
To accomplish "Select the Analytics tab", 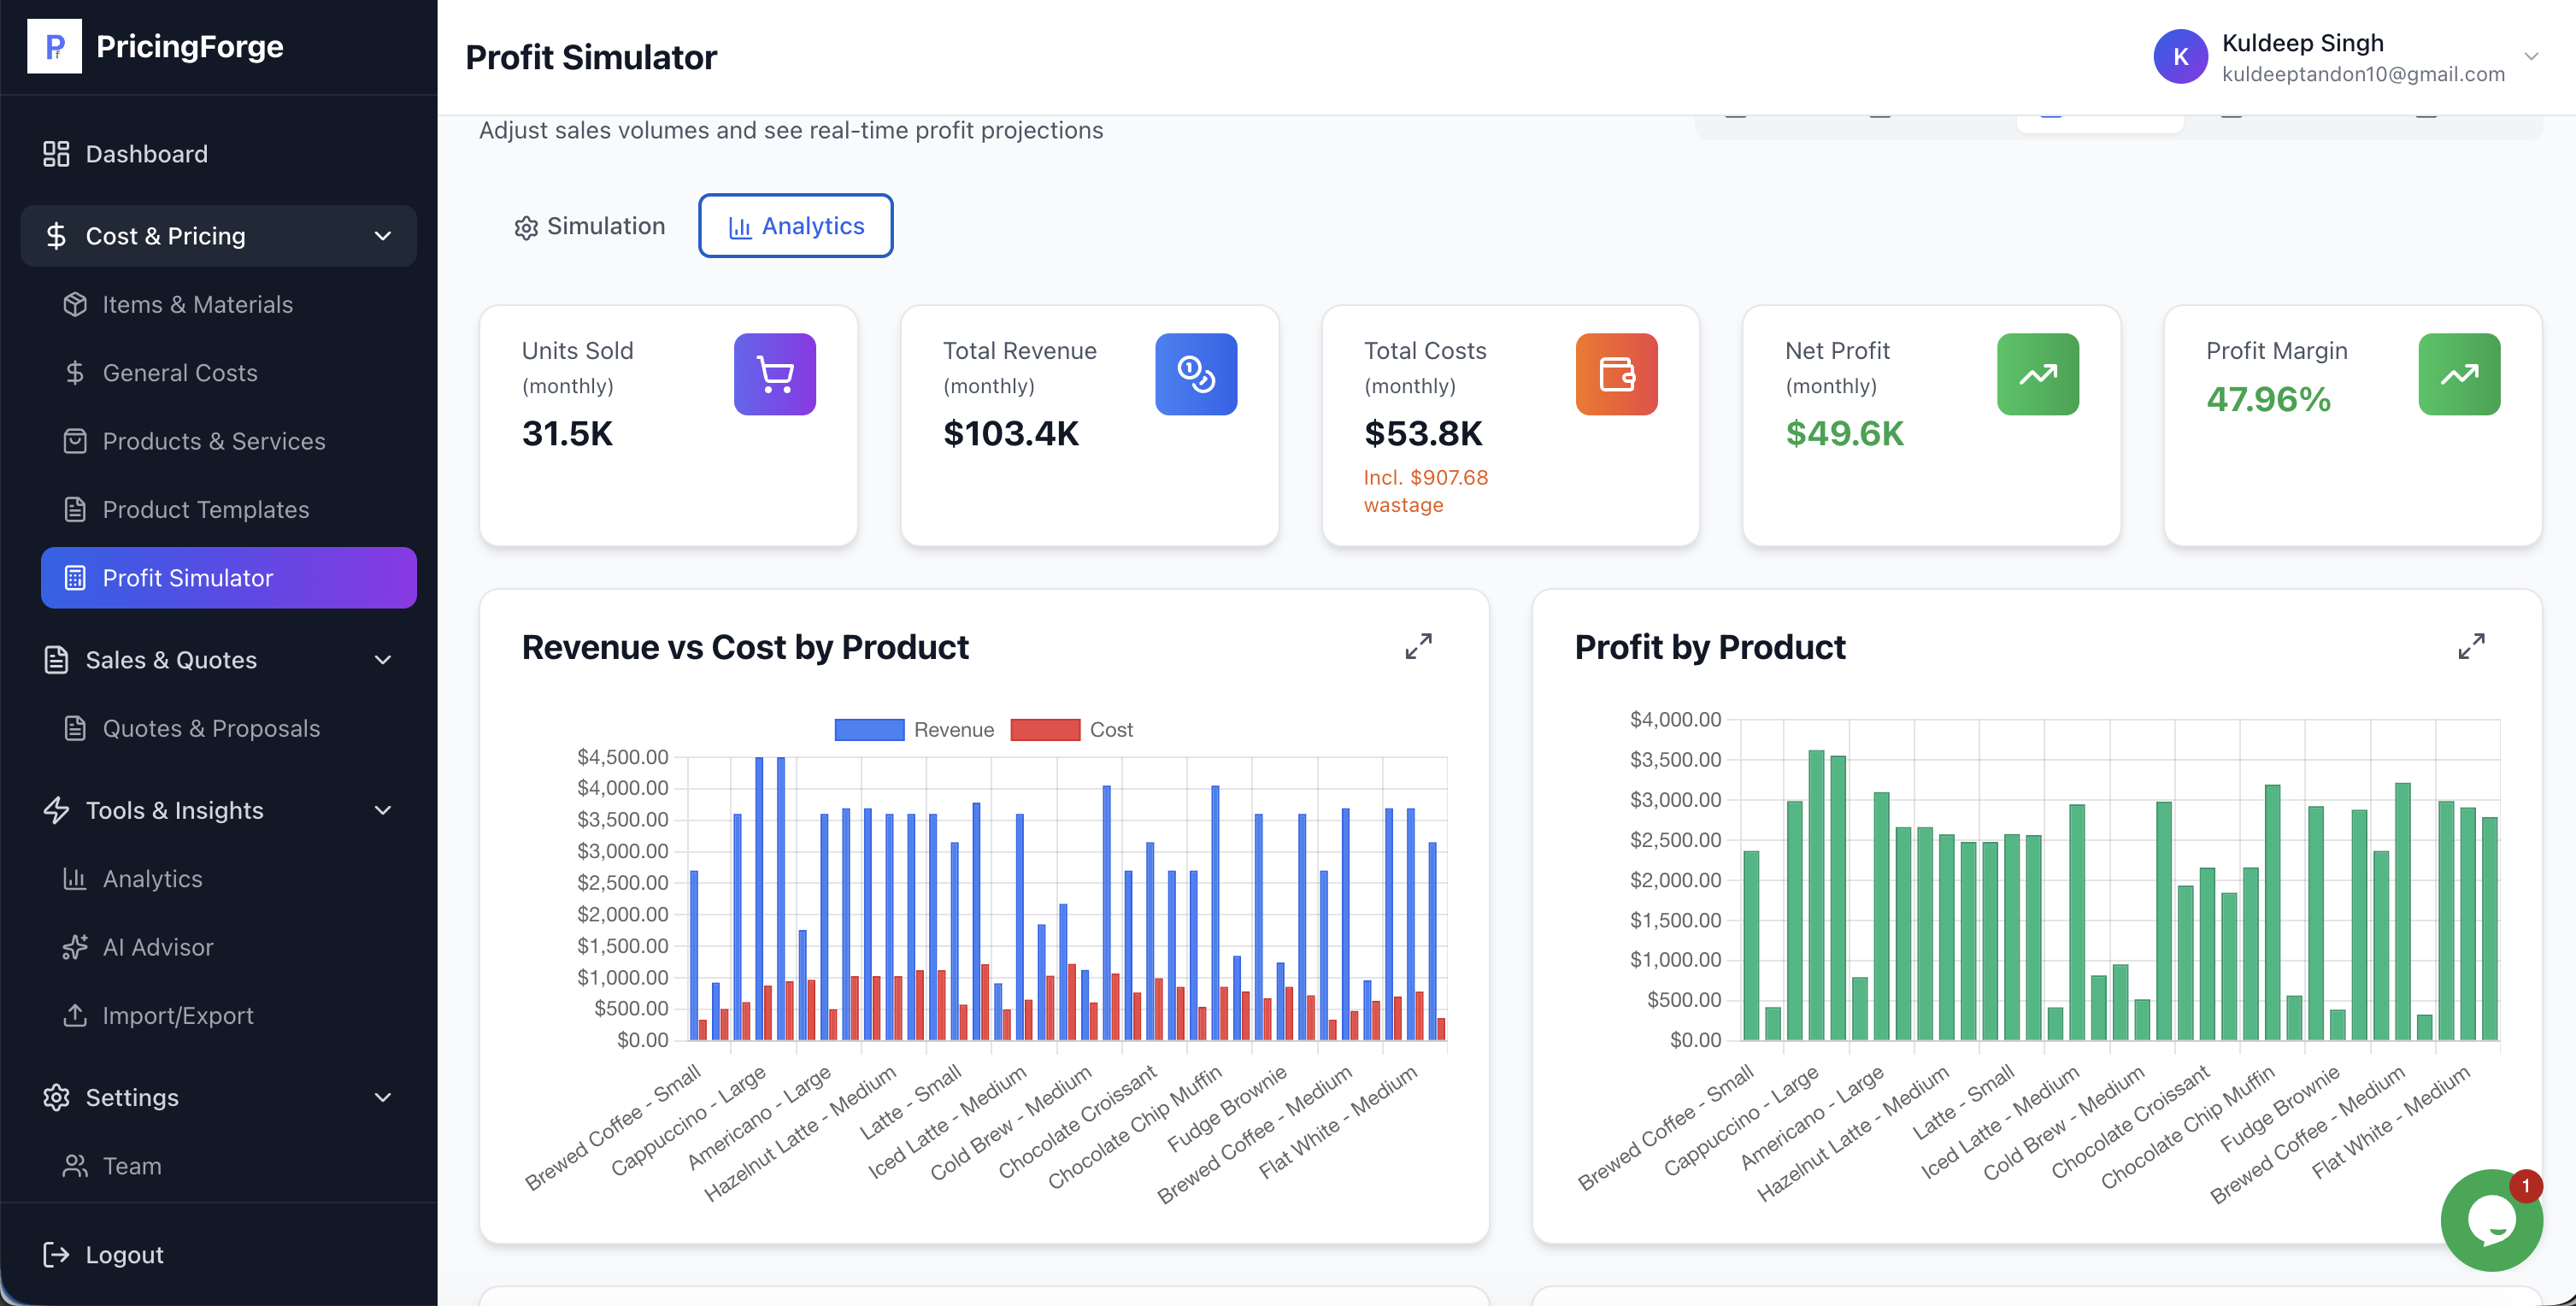I will coord(795,226).
